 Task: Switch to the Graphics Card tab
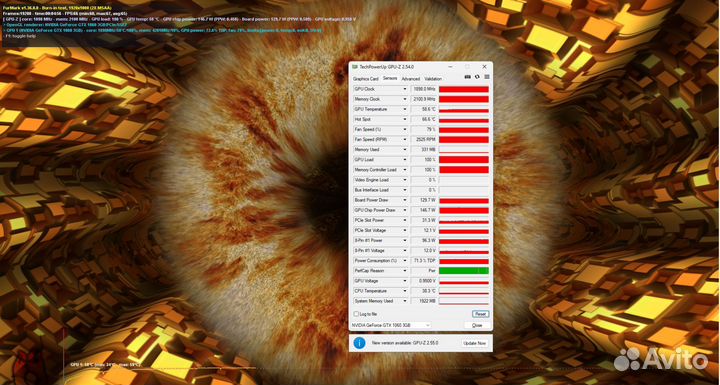(x=366, y=79)
